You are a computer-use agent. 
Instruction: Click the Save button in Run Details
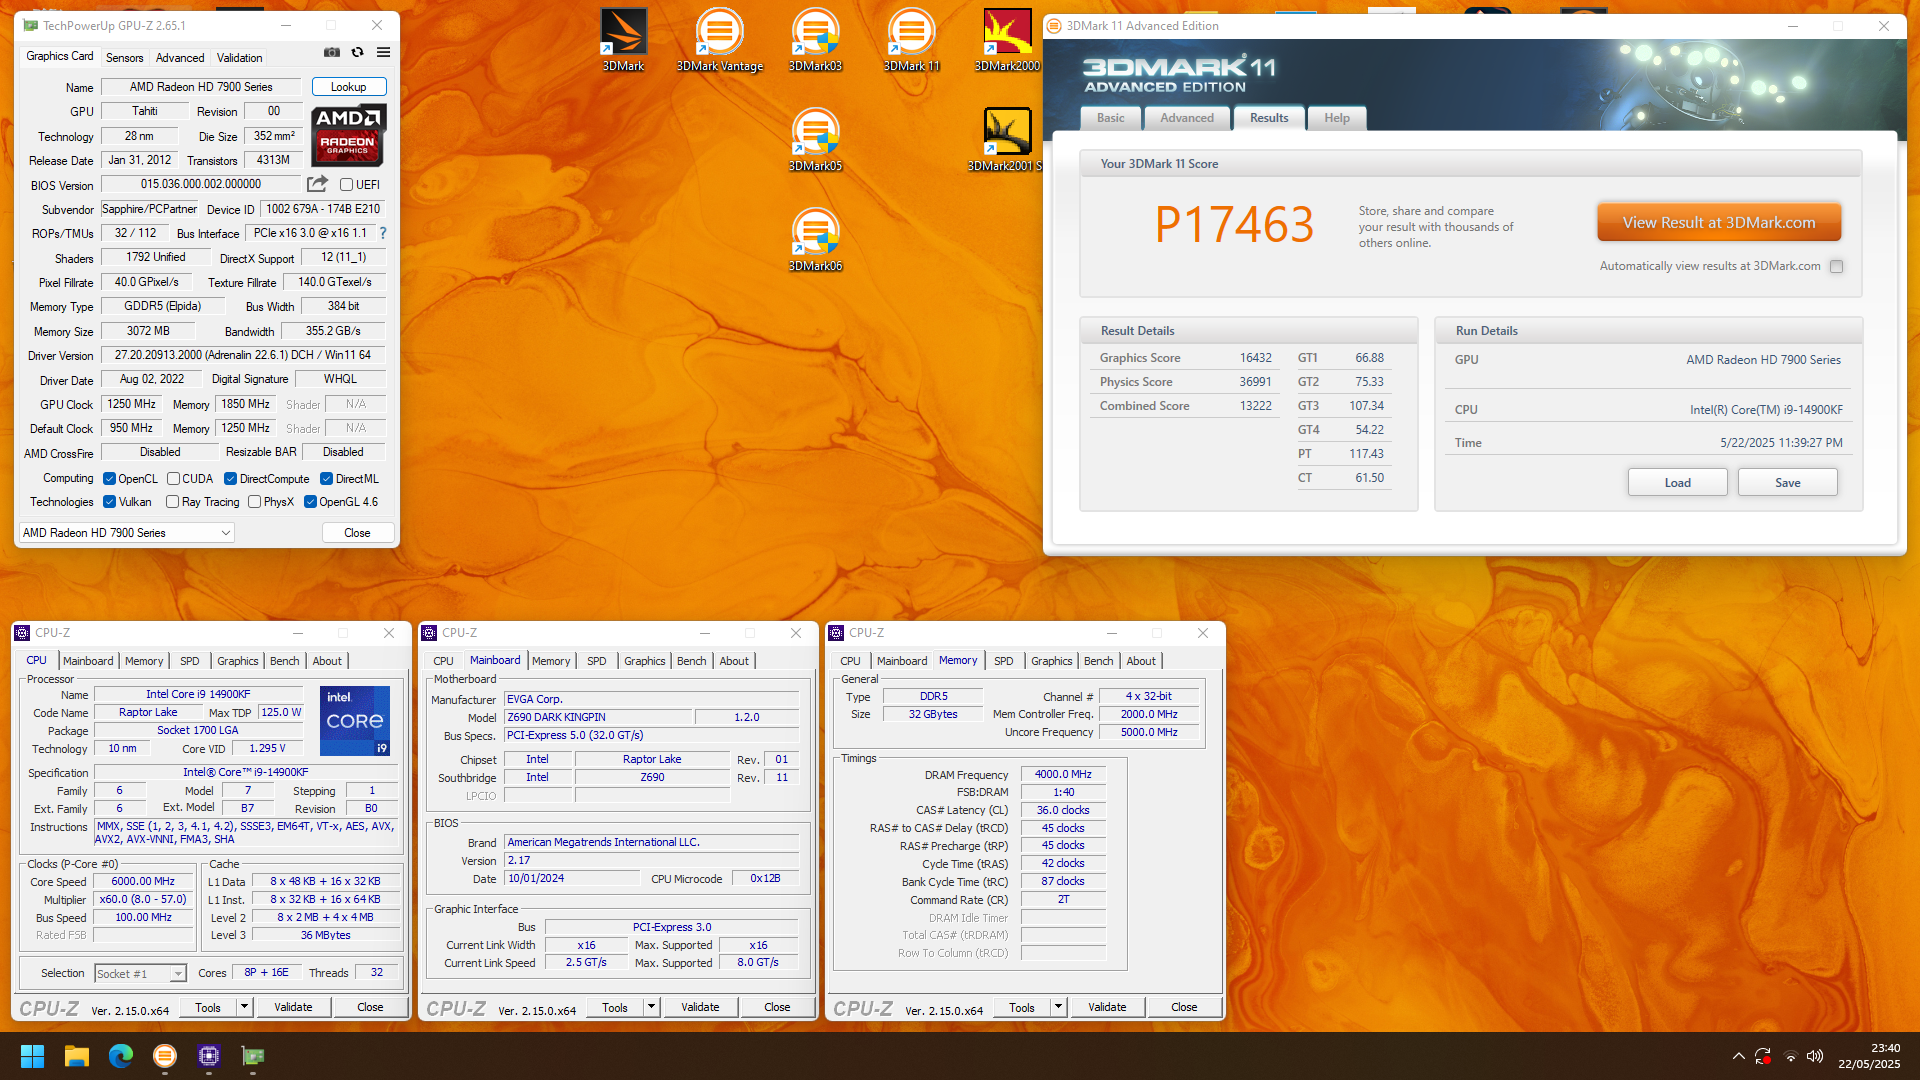point(1787,483)
